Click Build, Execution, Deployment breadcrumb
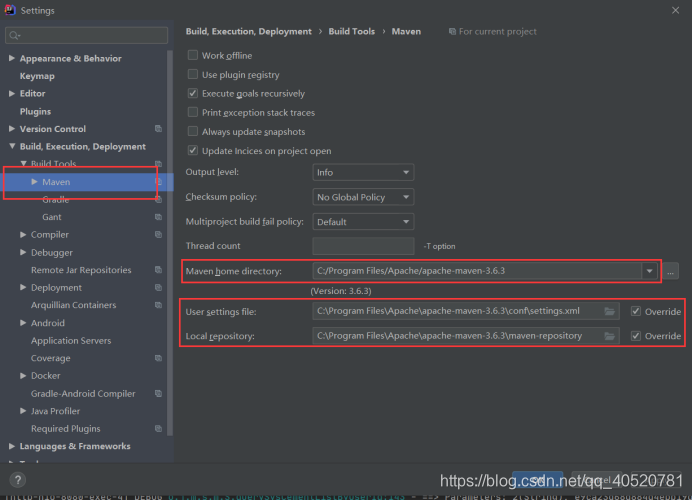The width and height of the screenshot is (692, 500). point(248,31)
